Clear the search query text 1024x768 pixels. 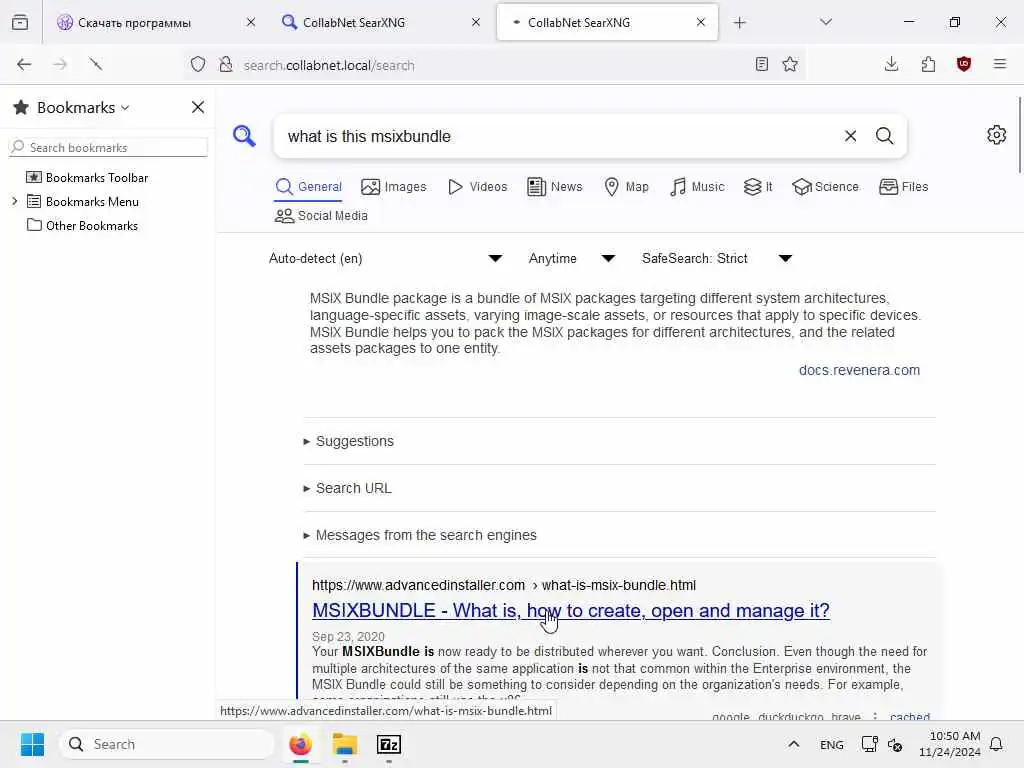click(850, 136)
